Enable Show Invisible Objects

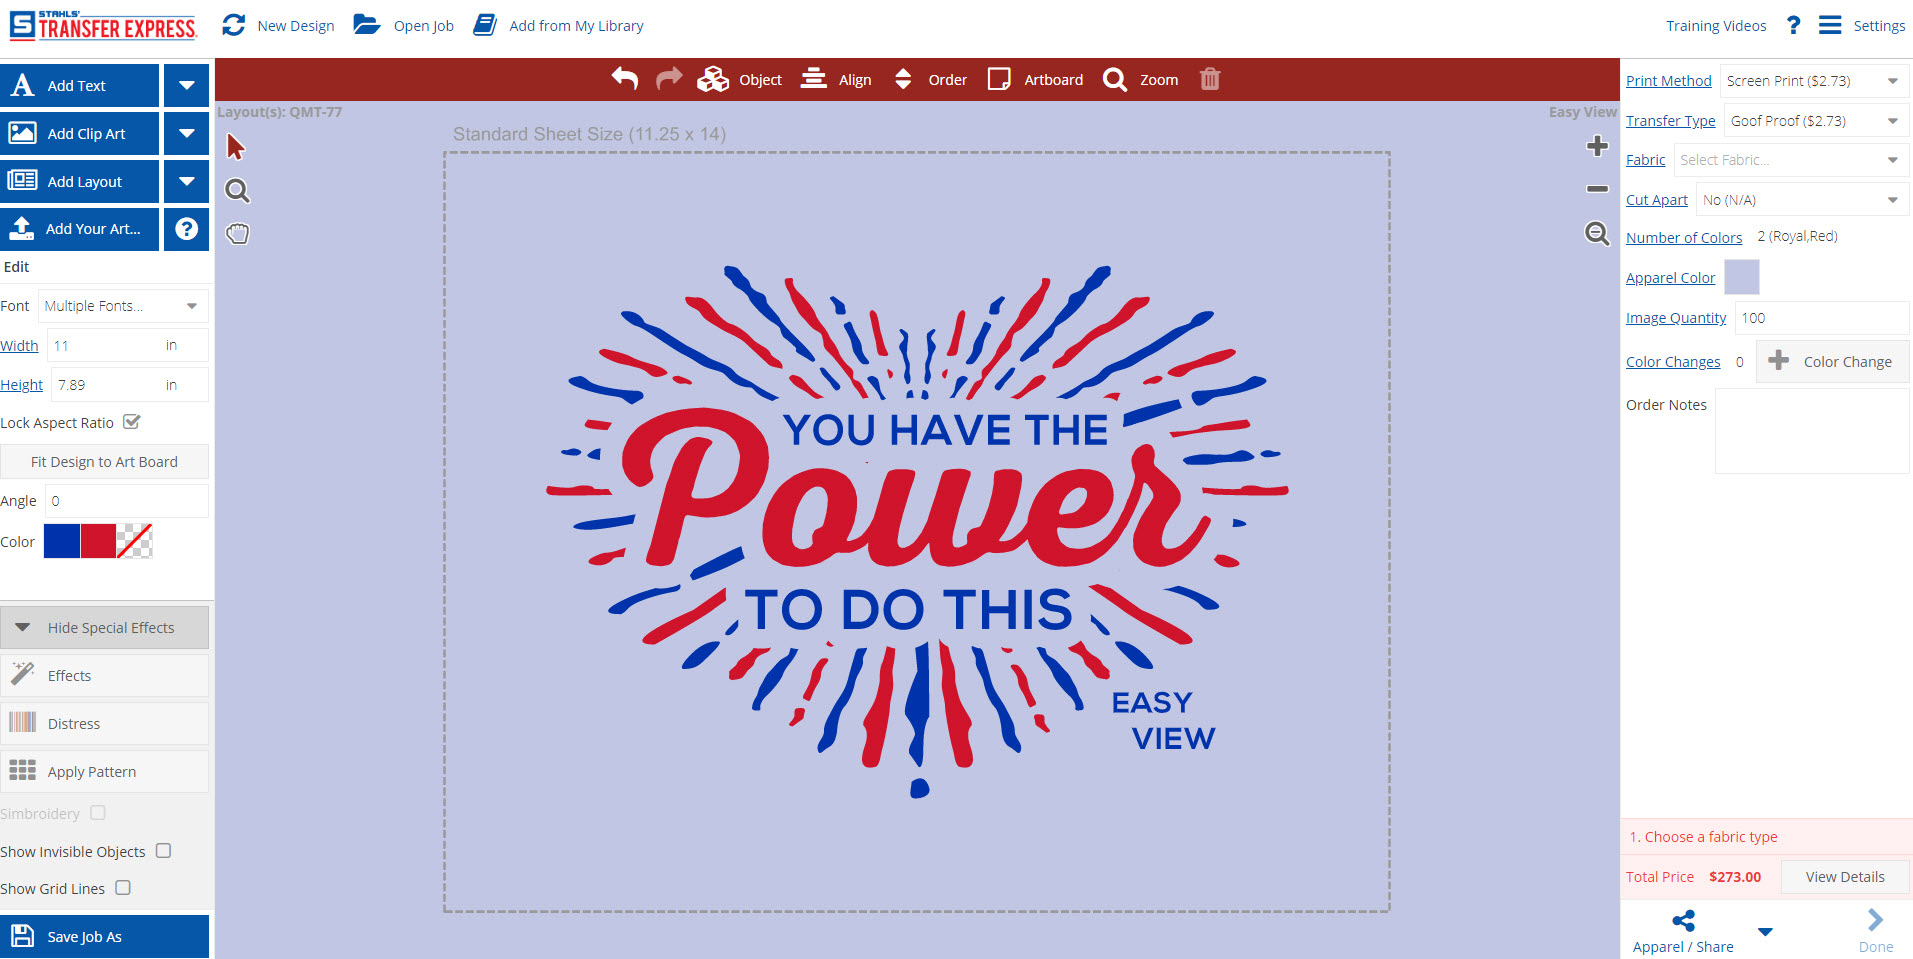click(x=163, y=851)
